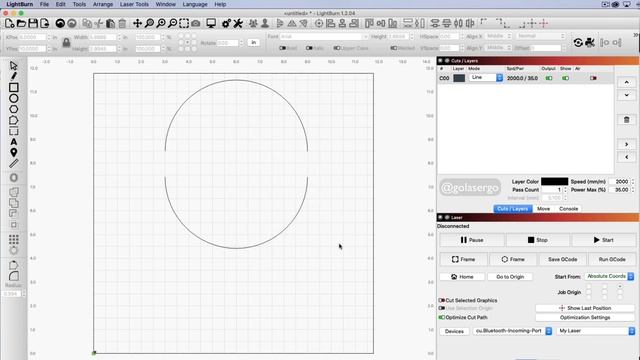Toggle the Upper Case text switch
This screenshot has height=360, width=640.
[x=337, y=48]
